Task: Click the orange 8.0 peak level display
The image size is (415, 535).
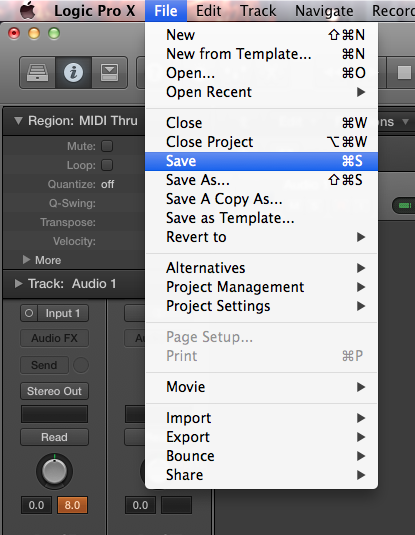Action: click(x=72, y=505)
